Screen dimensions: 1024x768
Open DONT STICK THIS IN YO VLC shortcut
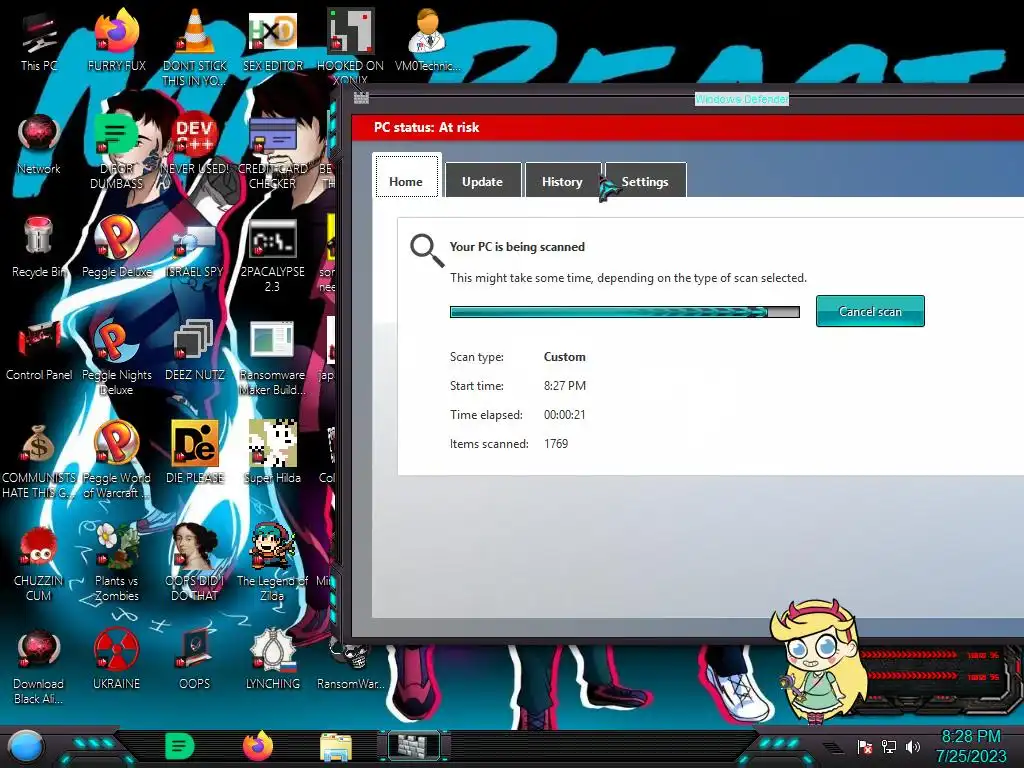pos(195,47)
